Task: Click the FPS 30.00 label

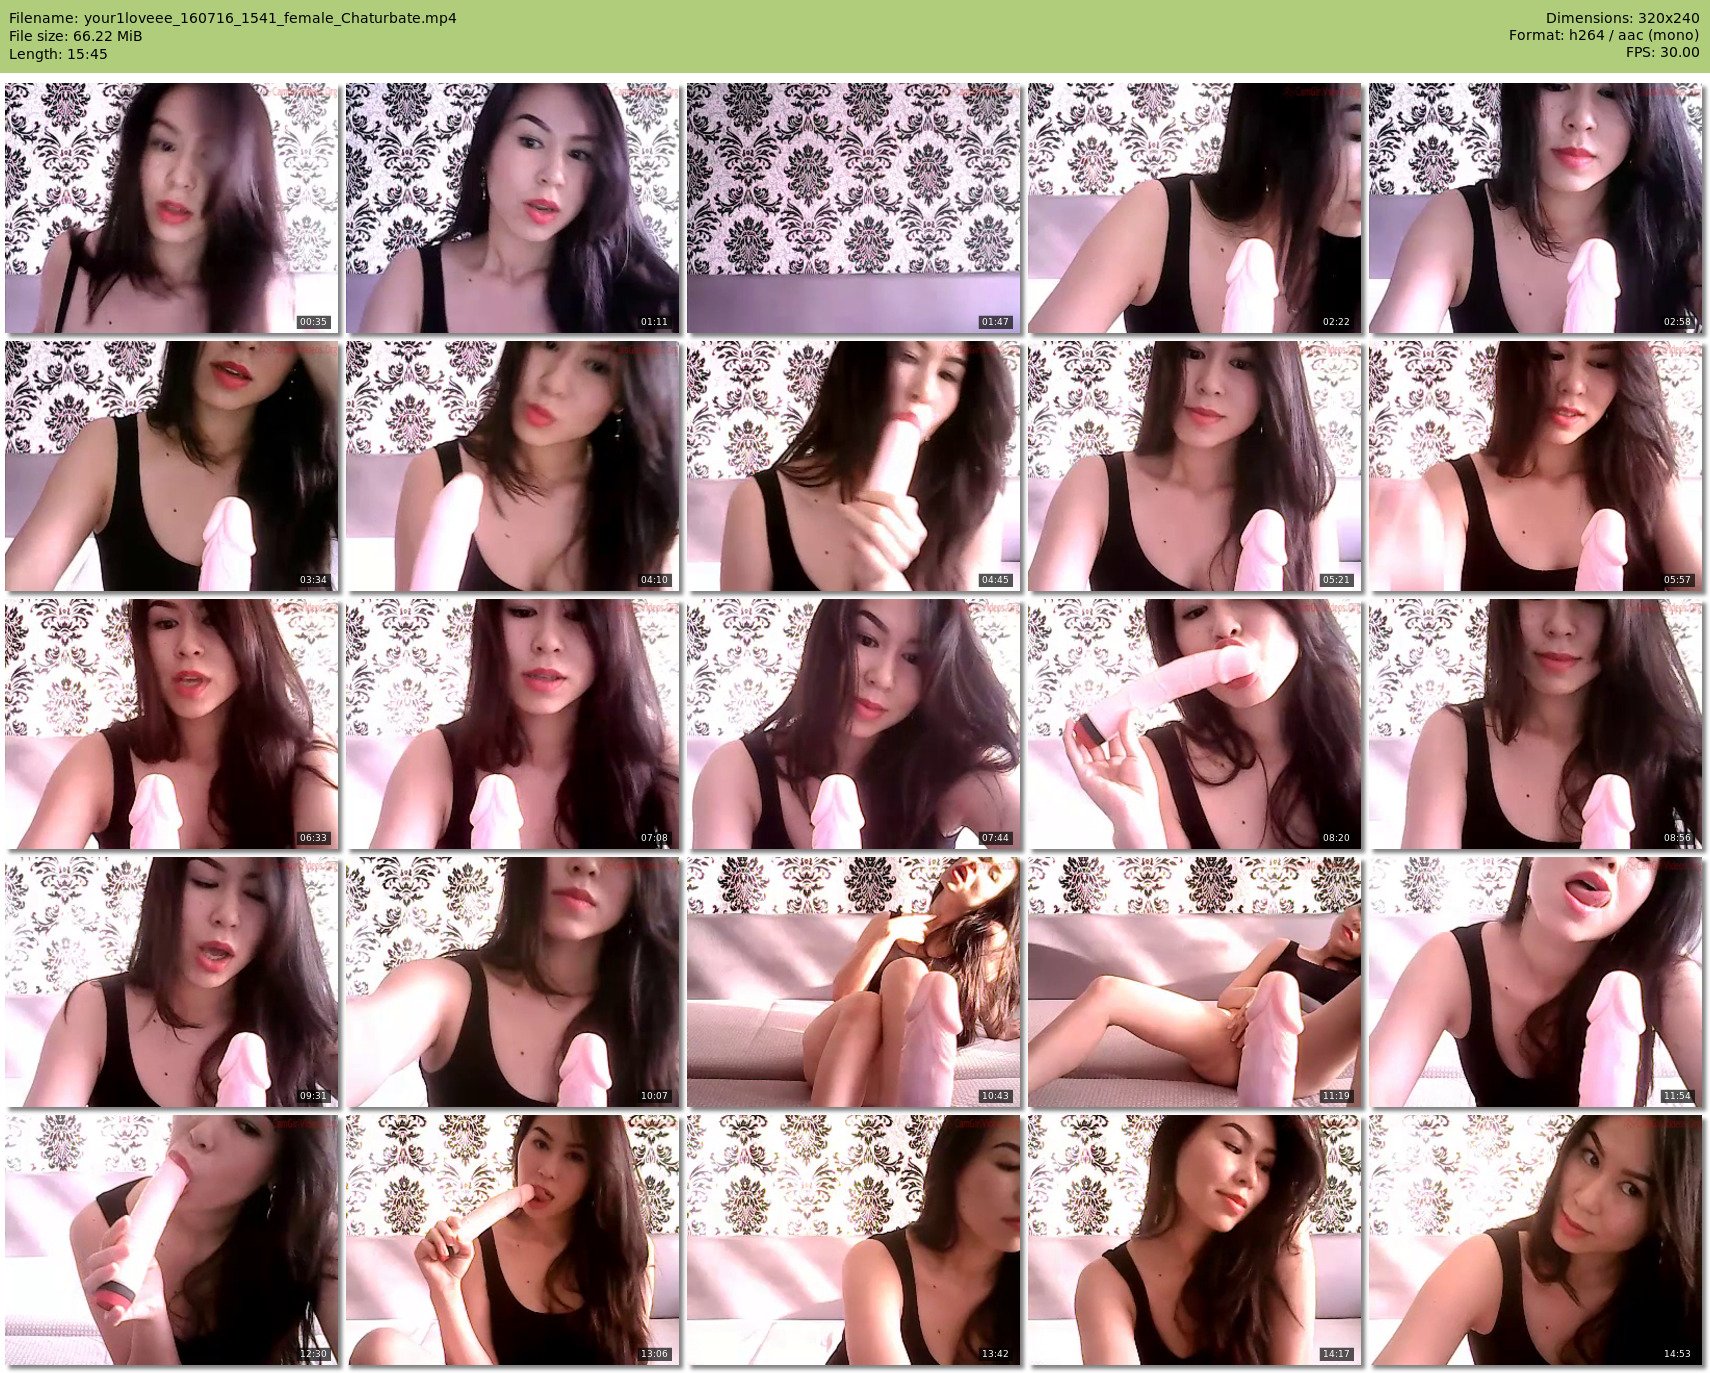Action: pyautogui.click(x=1662, y=53)
